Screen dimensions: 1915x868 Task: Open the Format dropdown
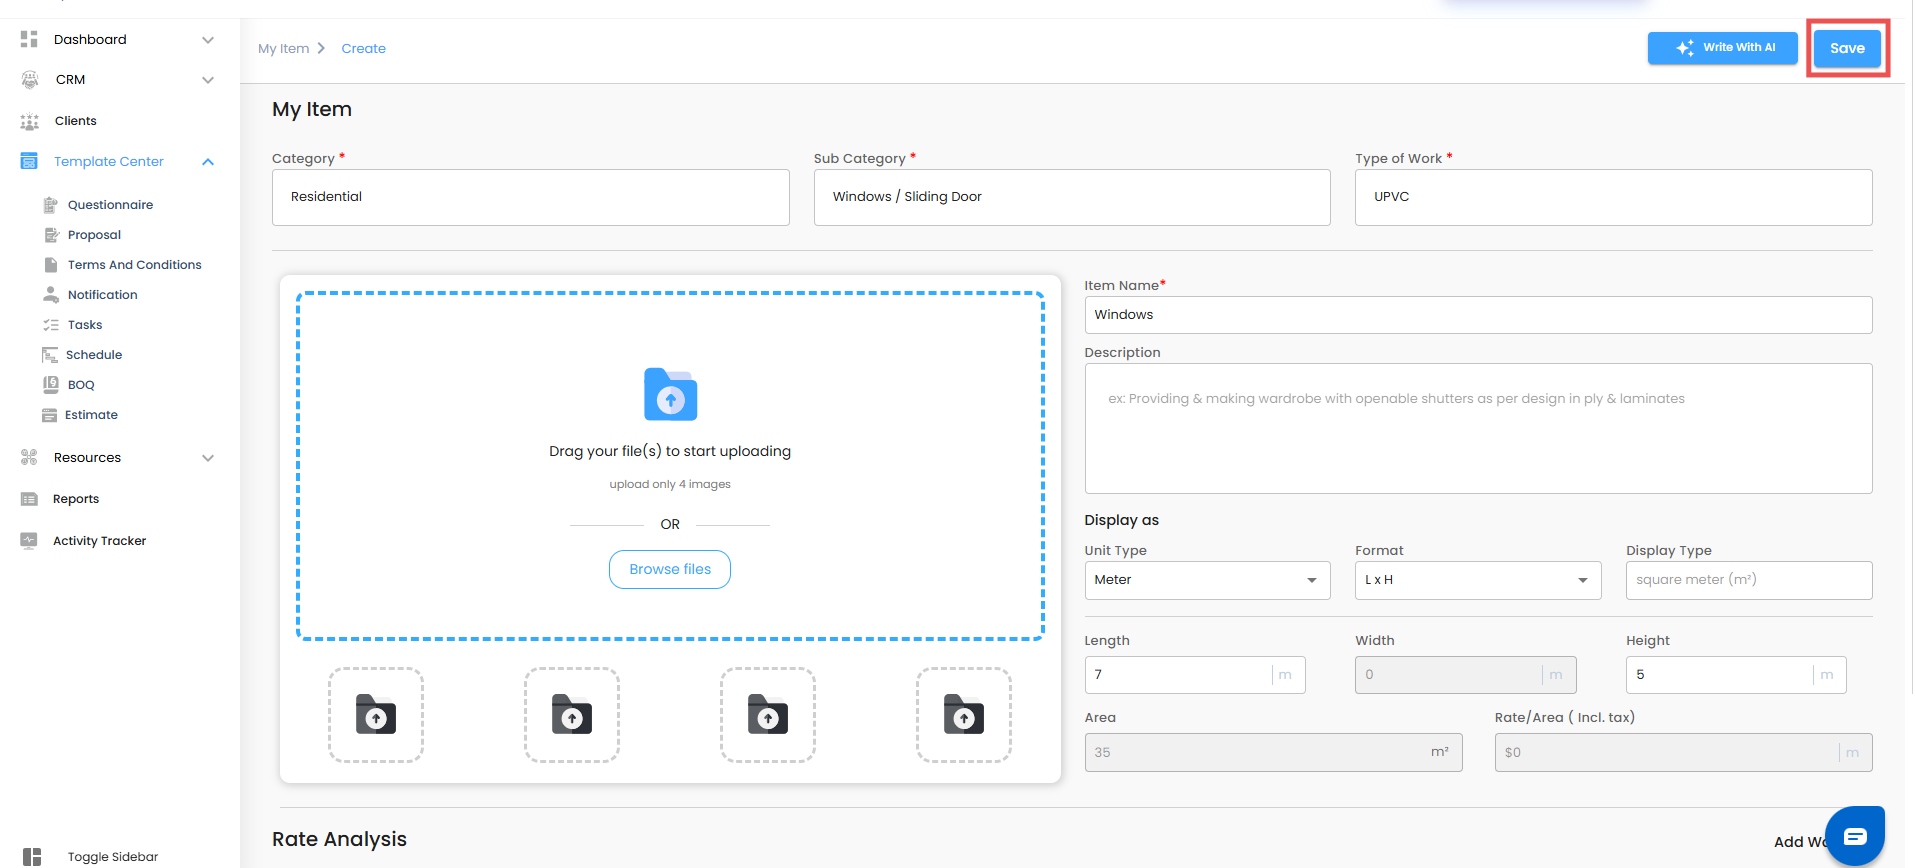(1478, 580)
